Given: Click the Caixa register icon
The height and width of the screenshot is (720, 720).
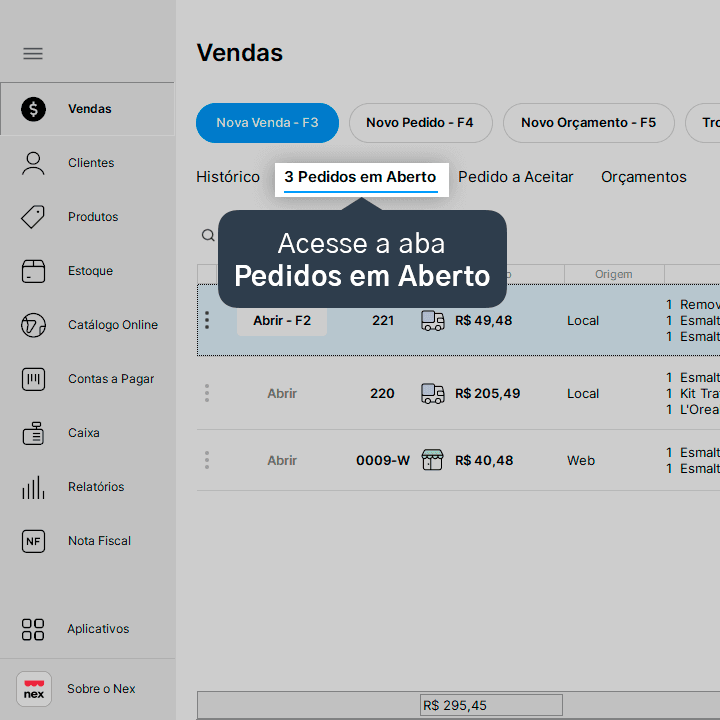Looking at the screenshot, I should click(34, 433).
